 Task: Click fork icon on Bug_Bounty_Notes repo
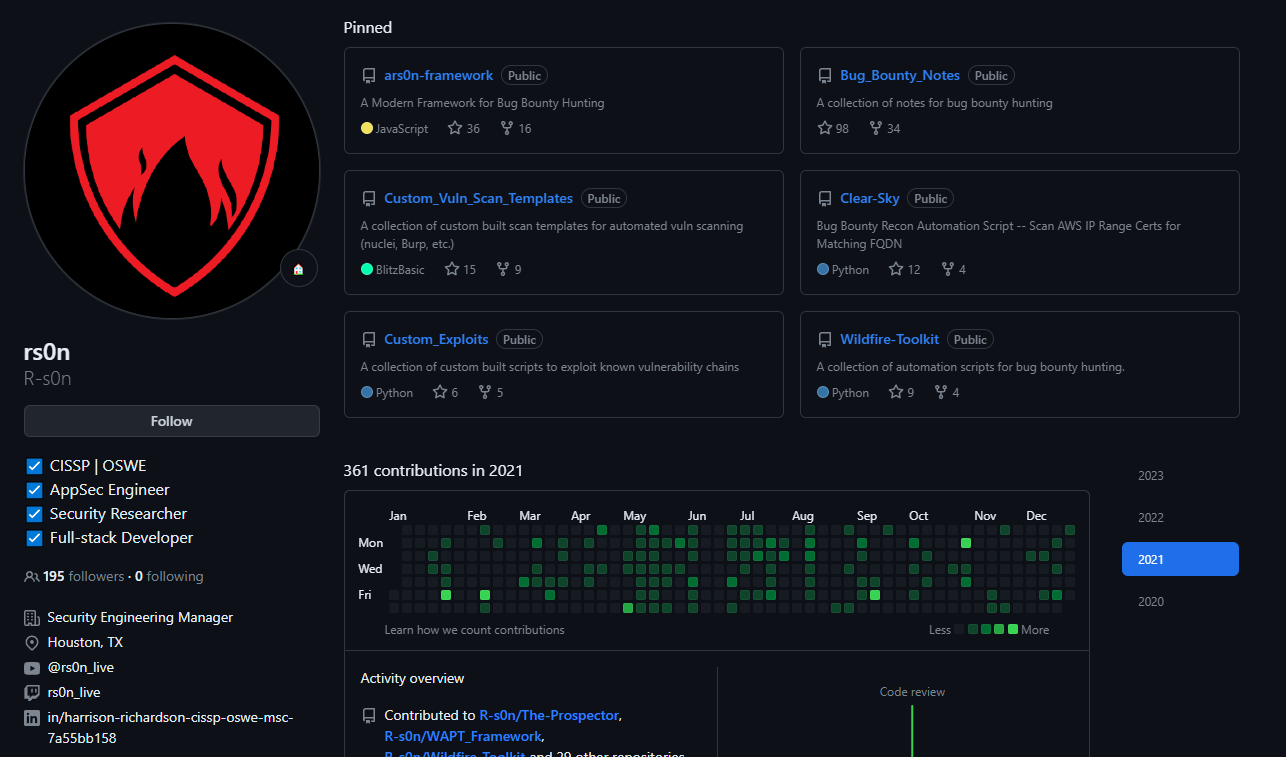pos(876,129)
